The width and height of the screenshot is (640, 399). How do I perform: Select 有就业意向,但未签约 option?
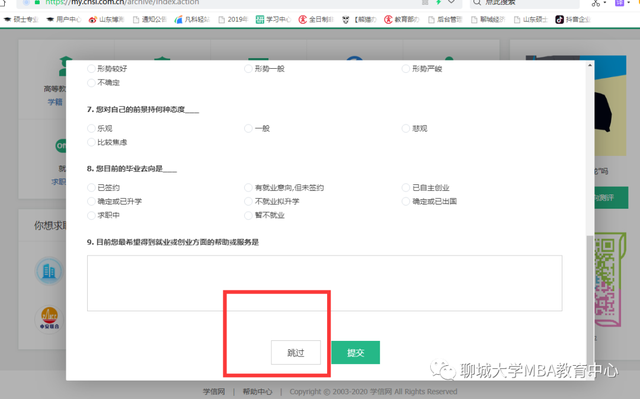284,188
